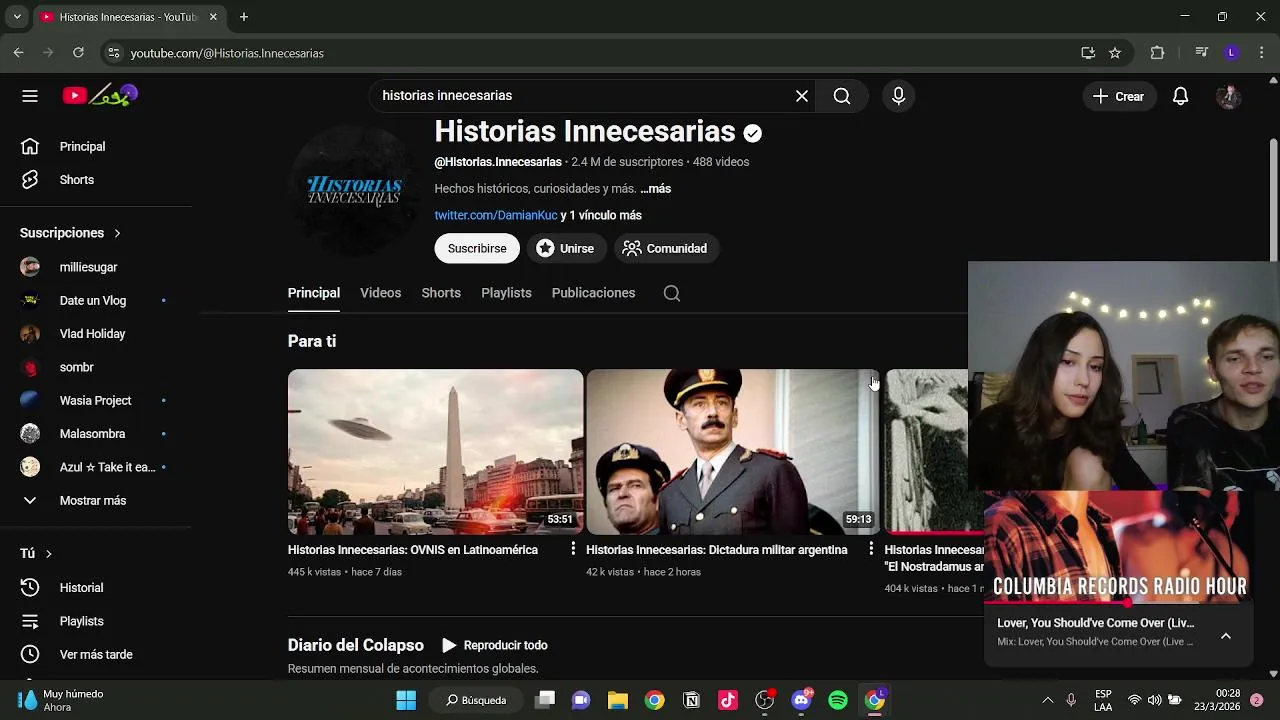This screenshot has width=1280, height=720.
Task: Open the Comunidad button
Action: point(665,249)
